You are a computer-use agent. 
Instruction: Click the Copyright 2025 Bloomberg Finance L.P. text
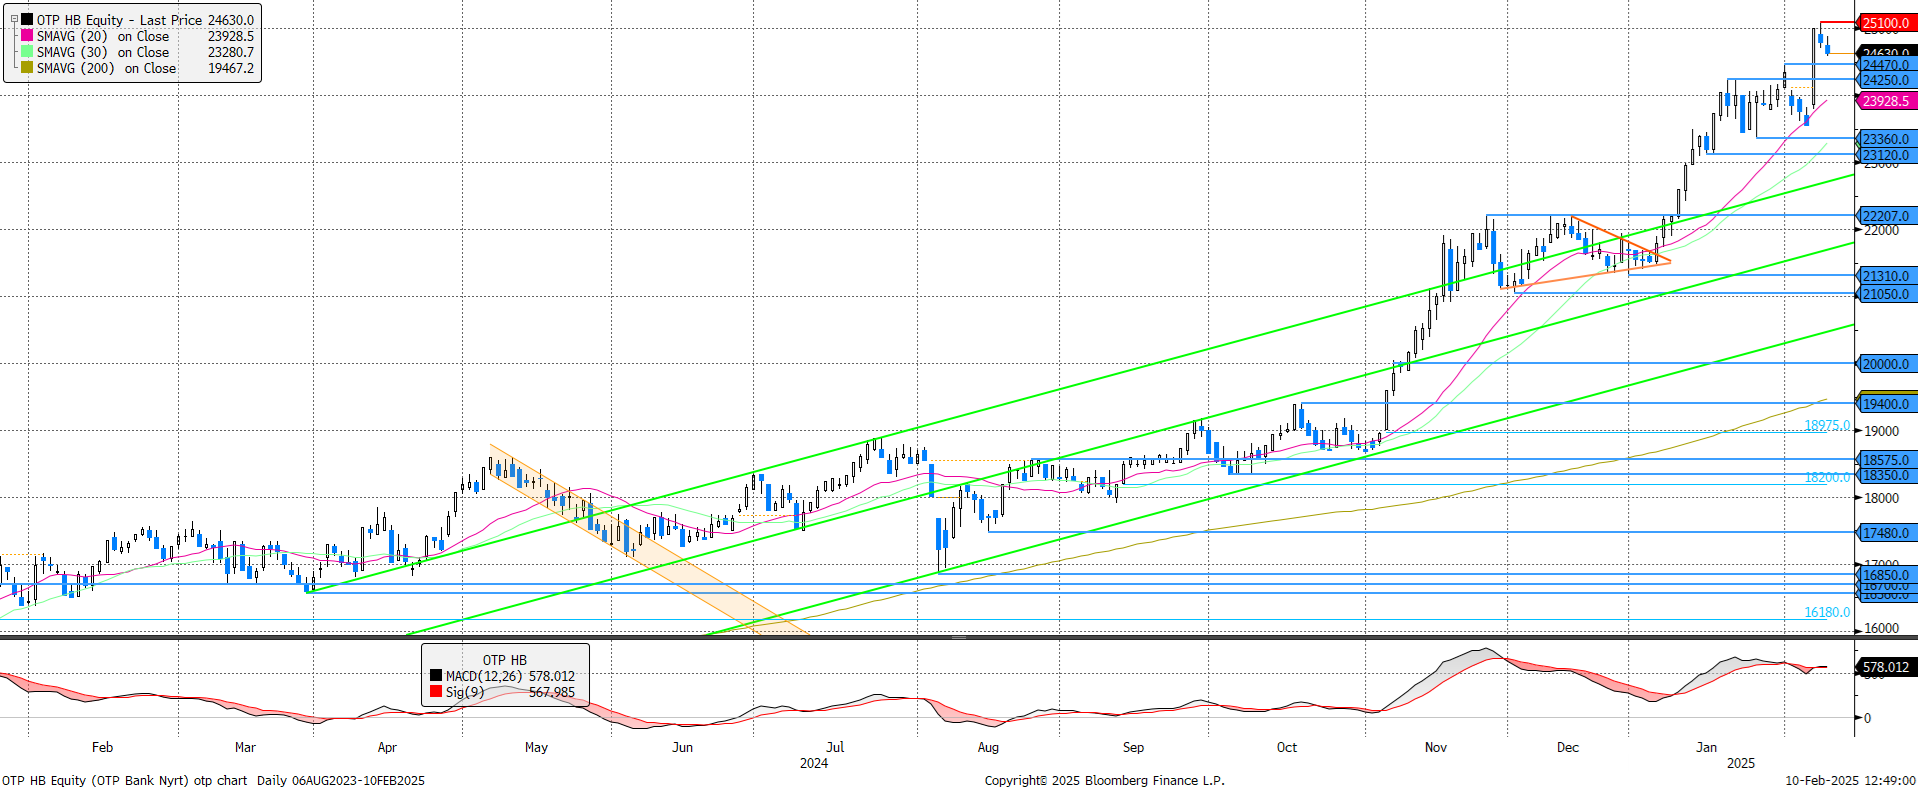(x=1104, y=780)
